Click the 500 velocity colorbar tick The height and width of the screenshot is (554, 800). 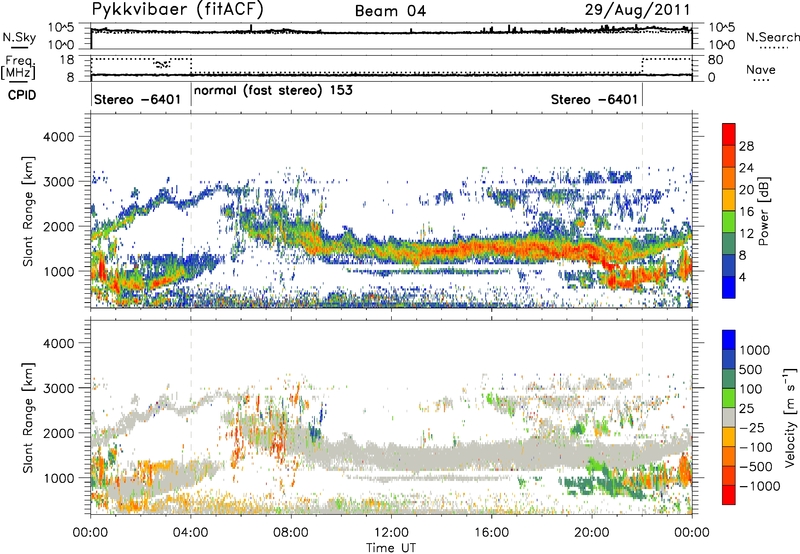751,370
